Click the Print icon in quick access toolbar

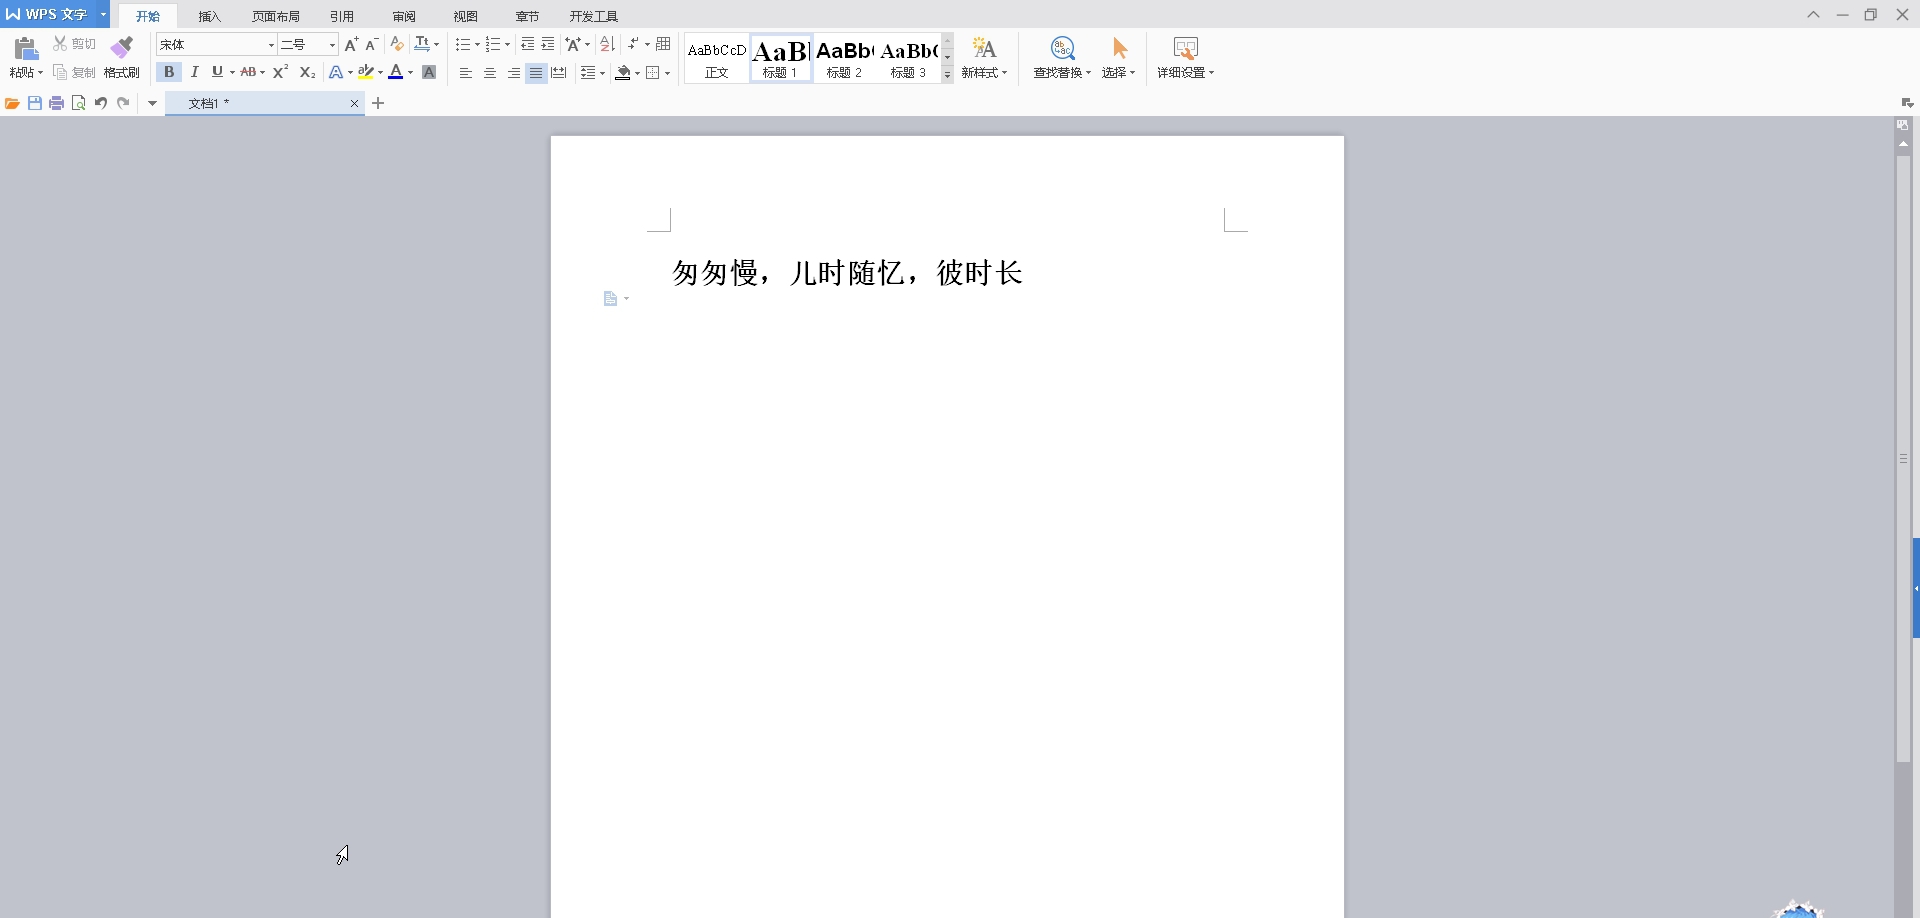click(56, 102)
